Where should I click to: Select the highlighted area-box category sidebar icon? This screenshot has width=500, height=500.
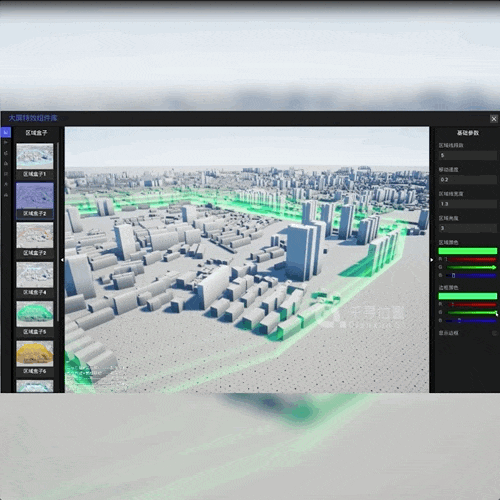pyautogui.click(x=6, y=132)
